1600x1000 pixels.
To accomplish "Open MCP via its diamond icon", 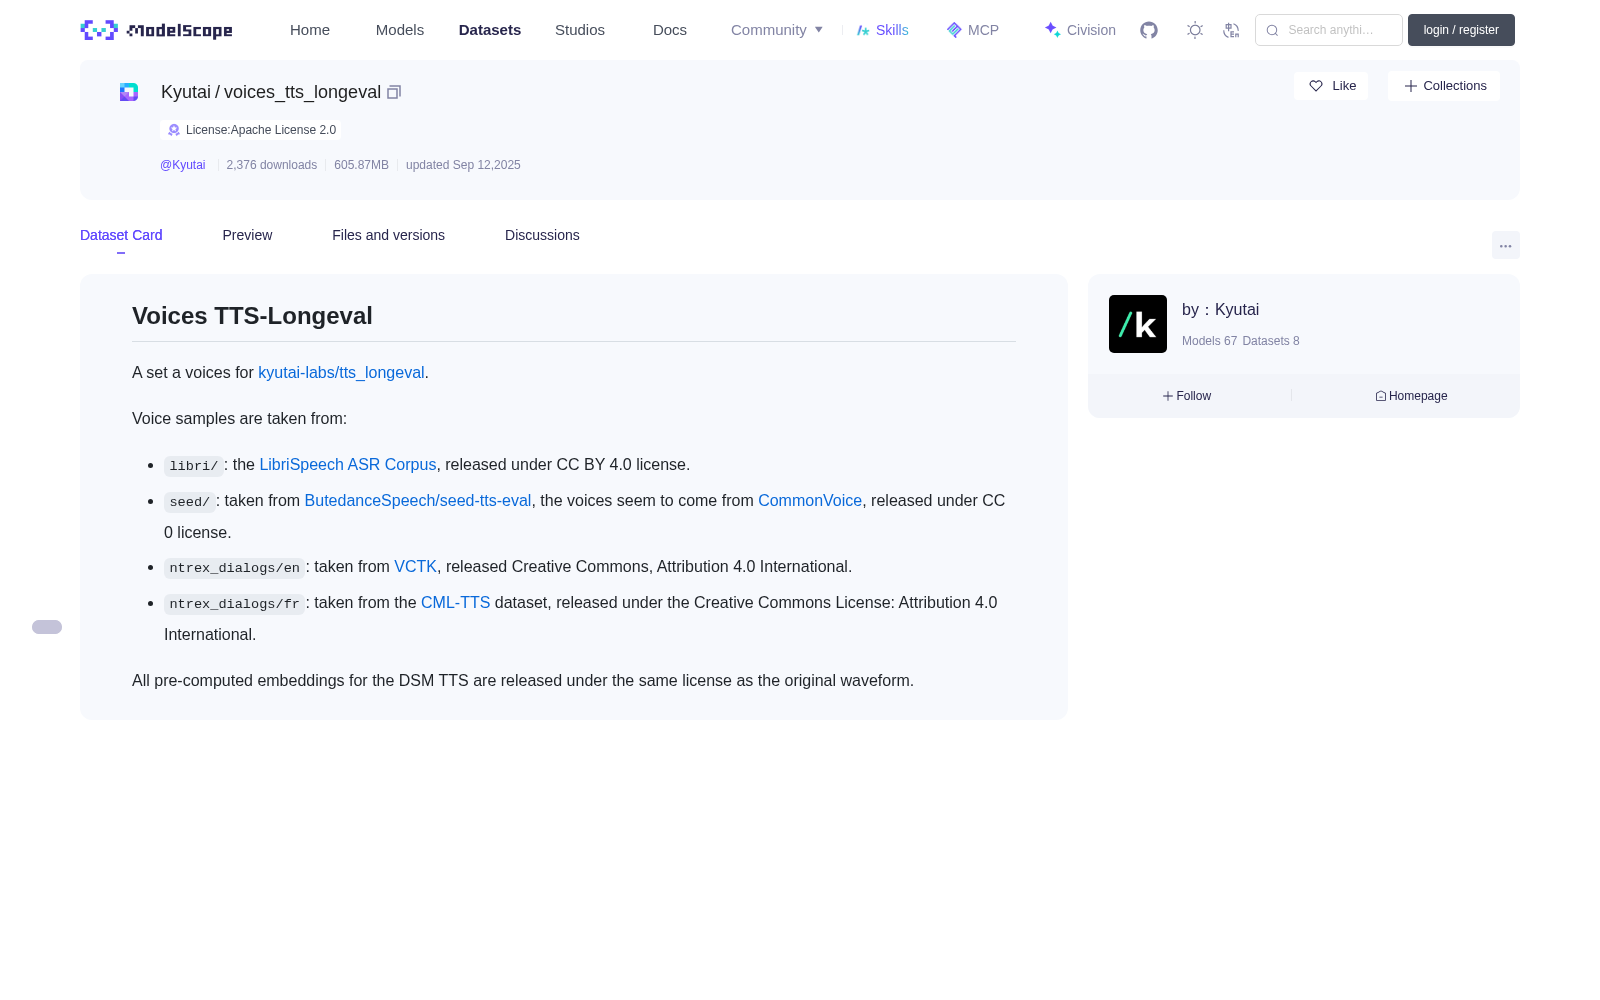I will pyautogui.click(x=954, y=30).
